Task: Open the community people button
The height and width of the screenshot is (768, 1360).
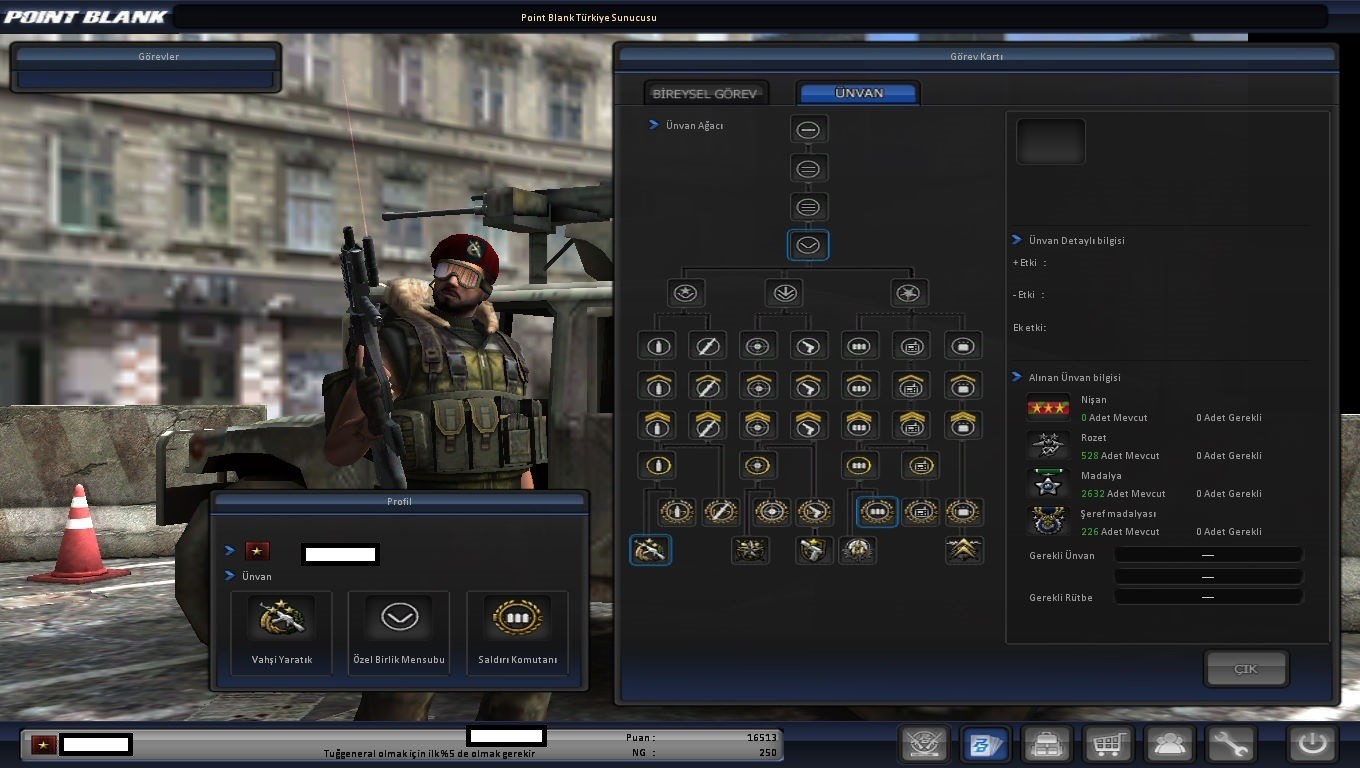Action: coord(1170,744)
